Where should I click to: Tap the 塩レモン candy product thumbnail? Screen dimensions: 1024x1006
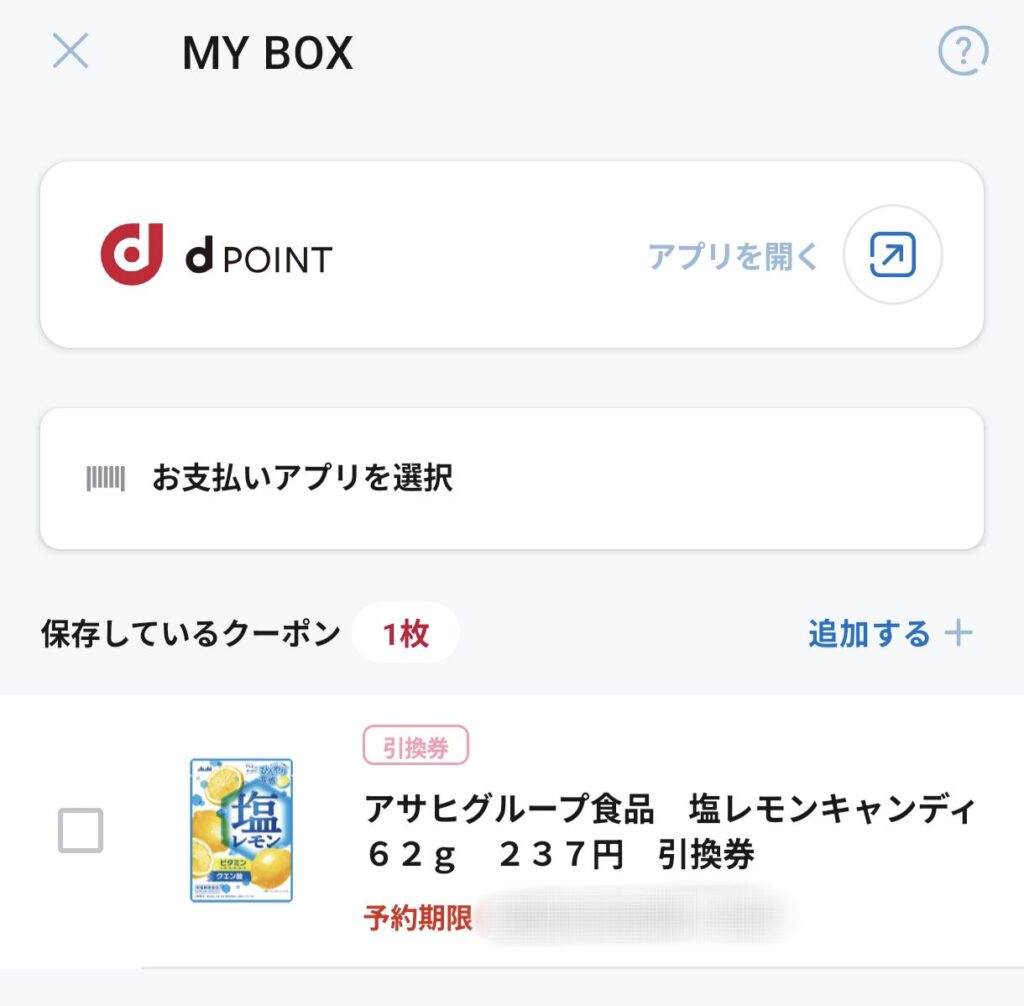pyautogui.click(x=242, y=830)
